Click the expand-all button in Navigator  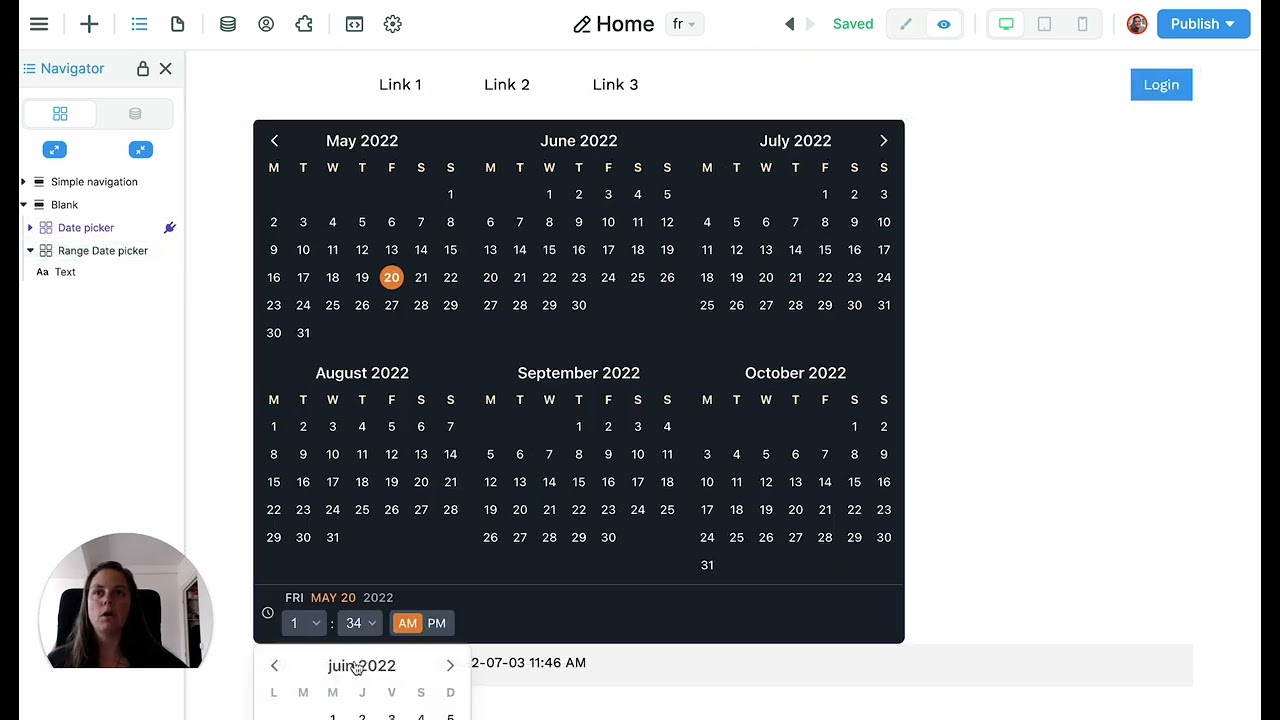[x=54, y=150]
